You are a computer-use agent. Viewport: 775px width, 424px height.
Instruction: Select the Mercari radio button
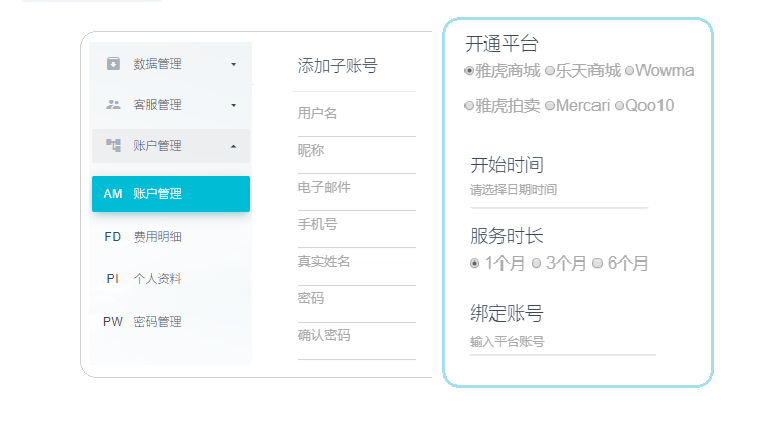(x=550, y=105)
